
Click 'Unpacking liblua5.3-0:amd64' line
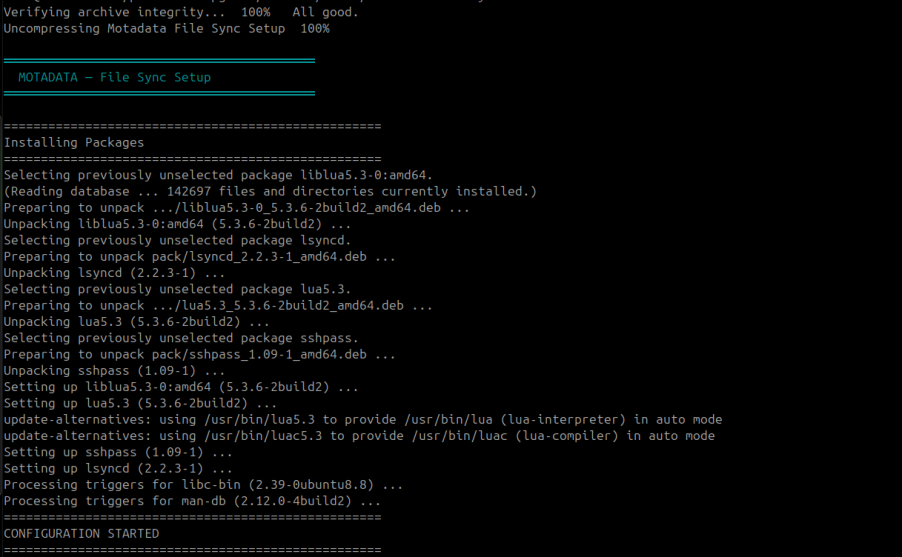click(177, 224)
